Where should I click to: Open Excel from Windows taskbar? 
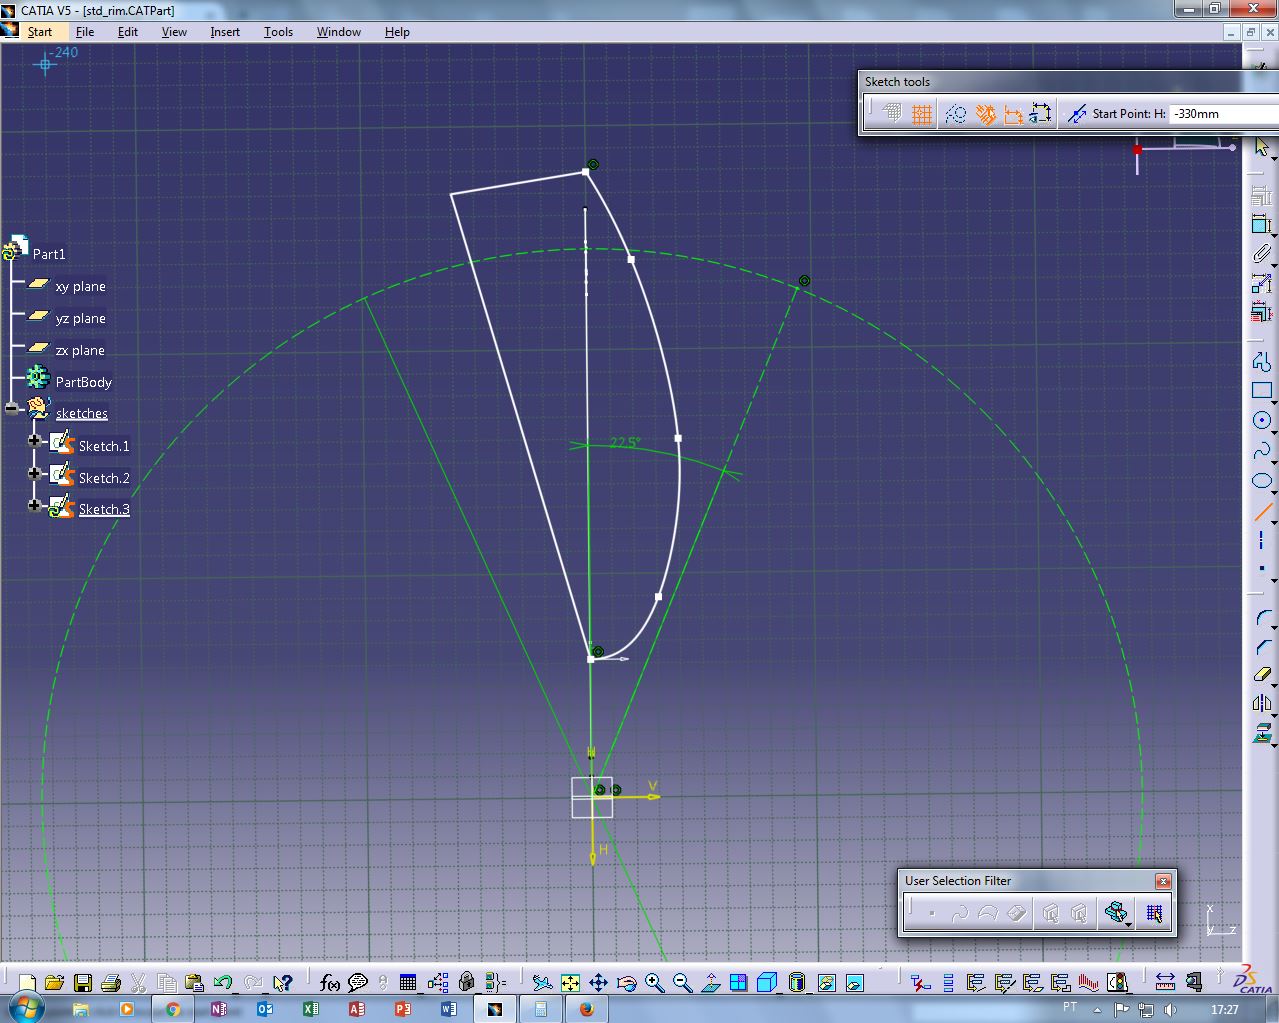click(x=311, y=1009)
